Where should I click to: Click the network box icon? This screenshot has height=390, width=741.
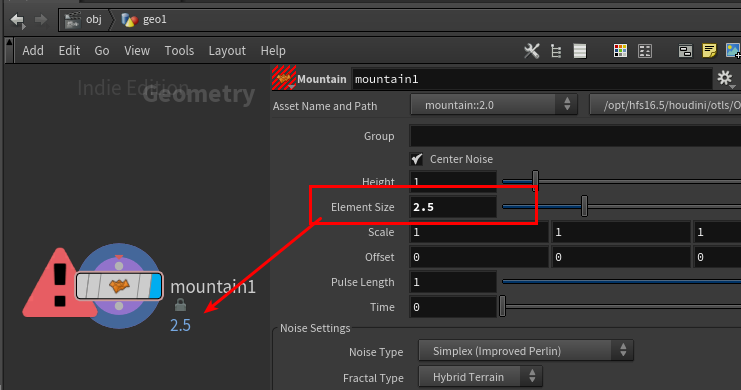[685, 51]
